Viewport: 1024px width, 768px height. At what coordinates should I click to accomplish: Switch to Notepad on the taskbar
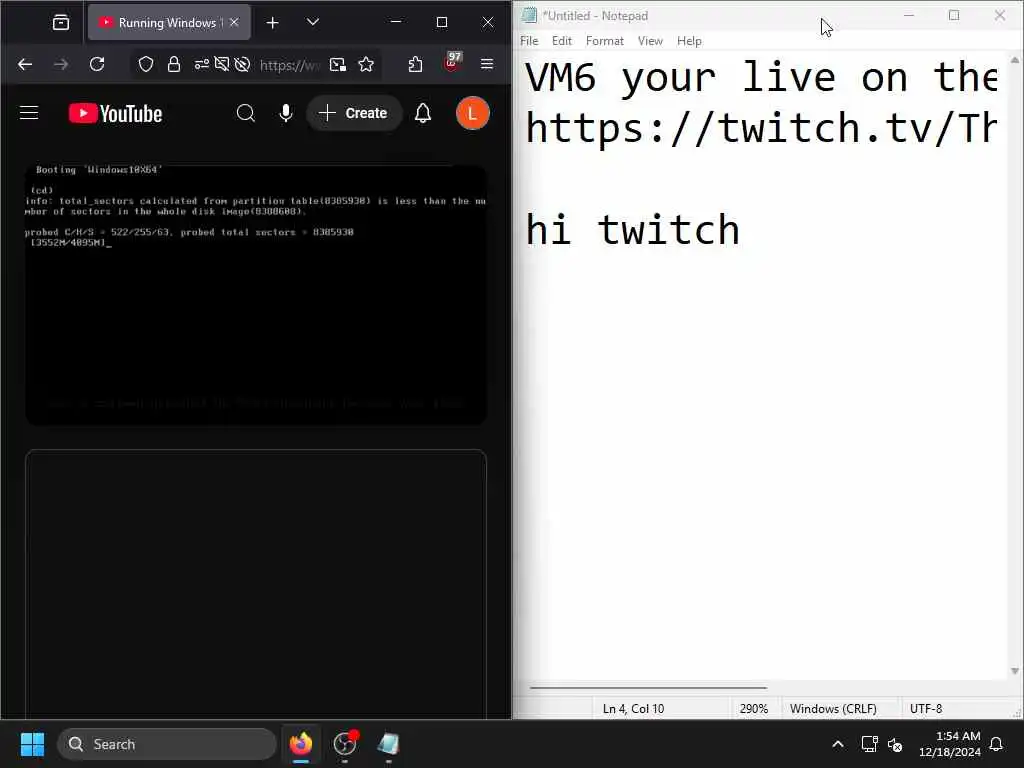coord(389,744)
